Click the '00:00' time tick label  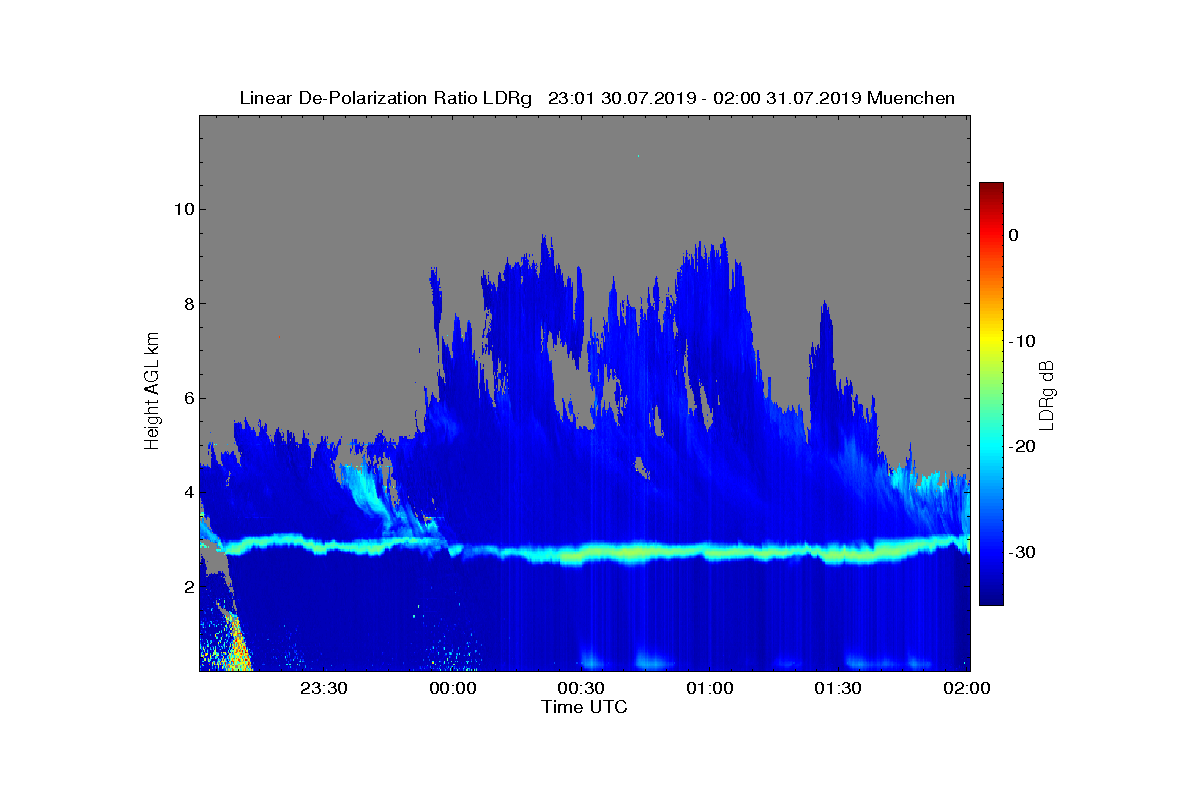[x=452, y=689]
